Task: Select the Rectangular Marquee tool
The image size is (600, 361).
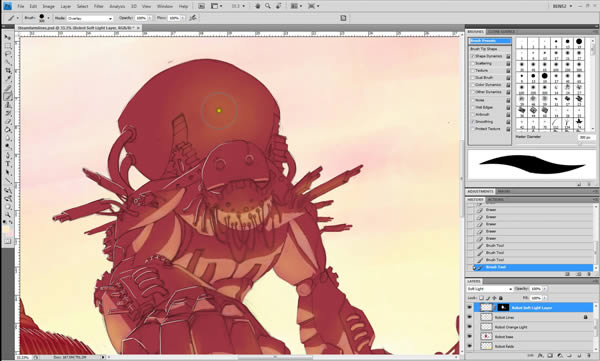Action: point(7,46)
